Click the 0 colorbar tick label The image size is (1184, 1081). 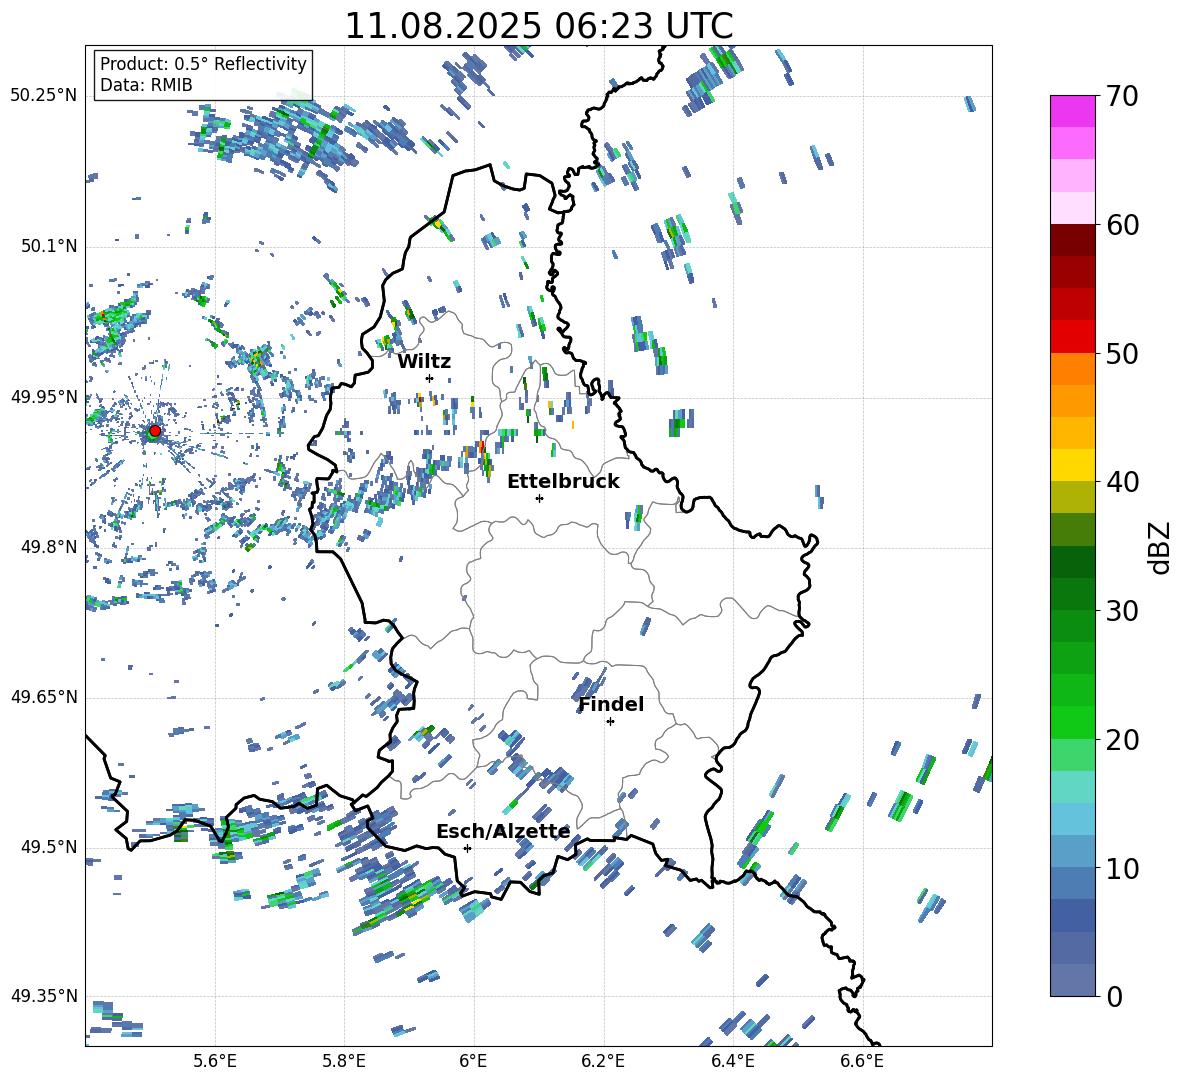click(x=1114, y=996)
